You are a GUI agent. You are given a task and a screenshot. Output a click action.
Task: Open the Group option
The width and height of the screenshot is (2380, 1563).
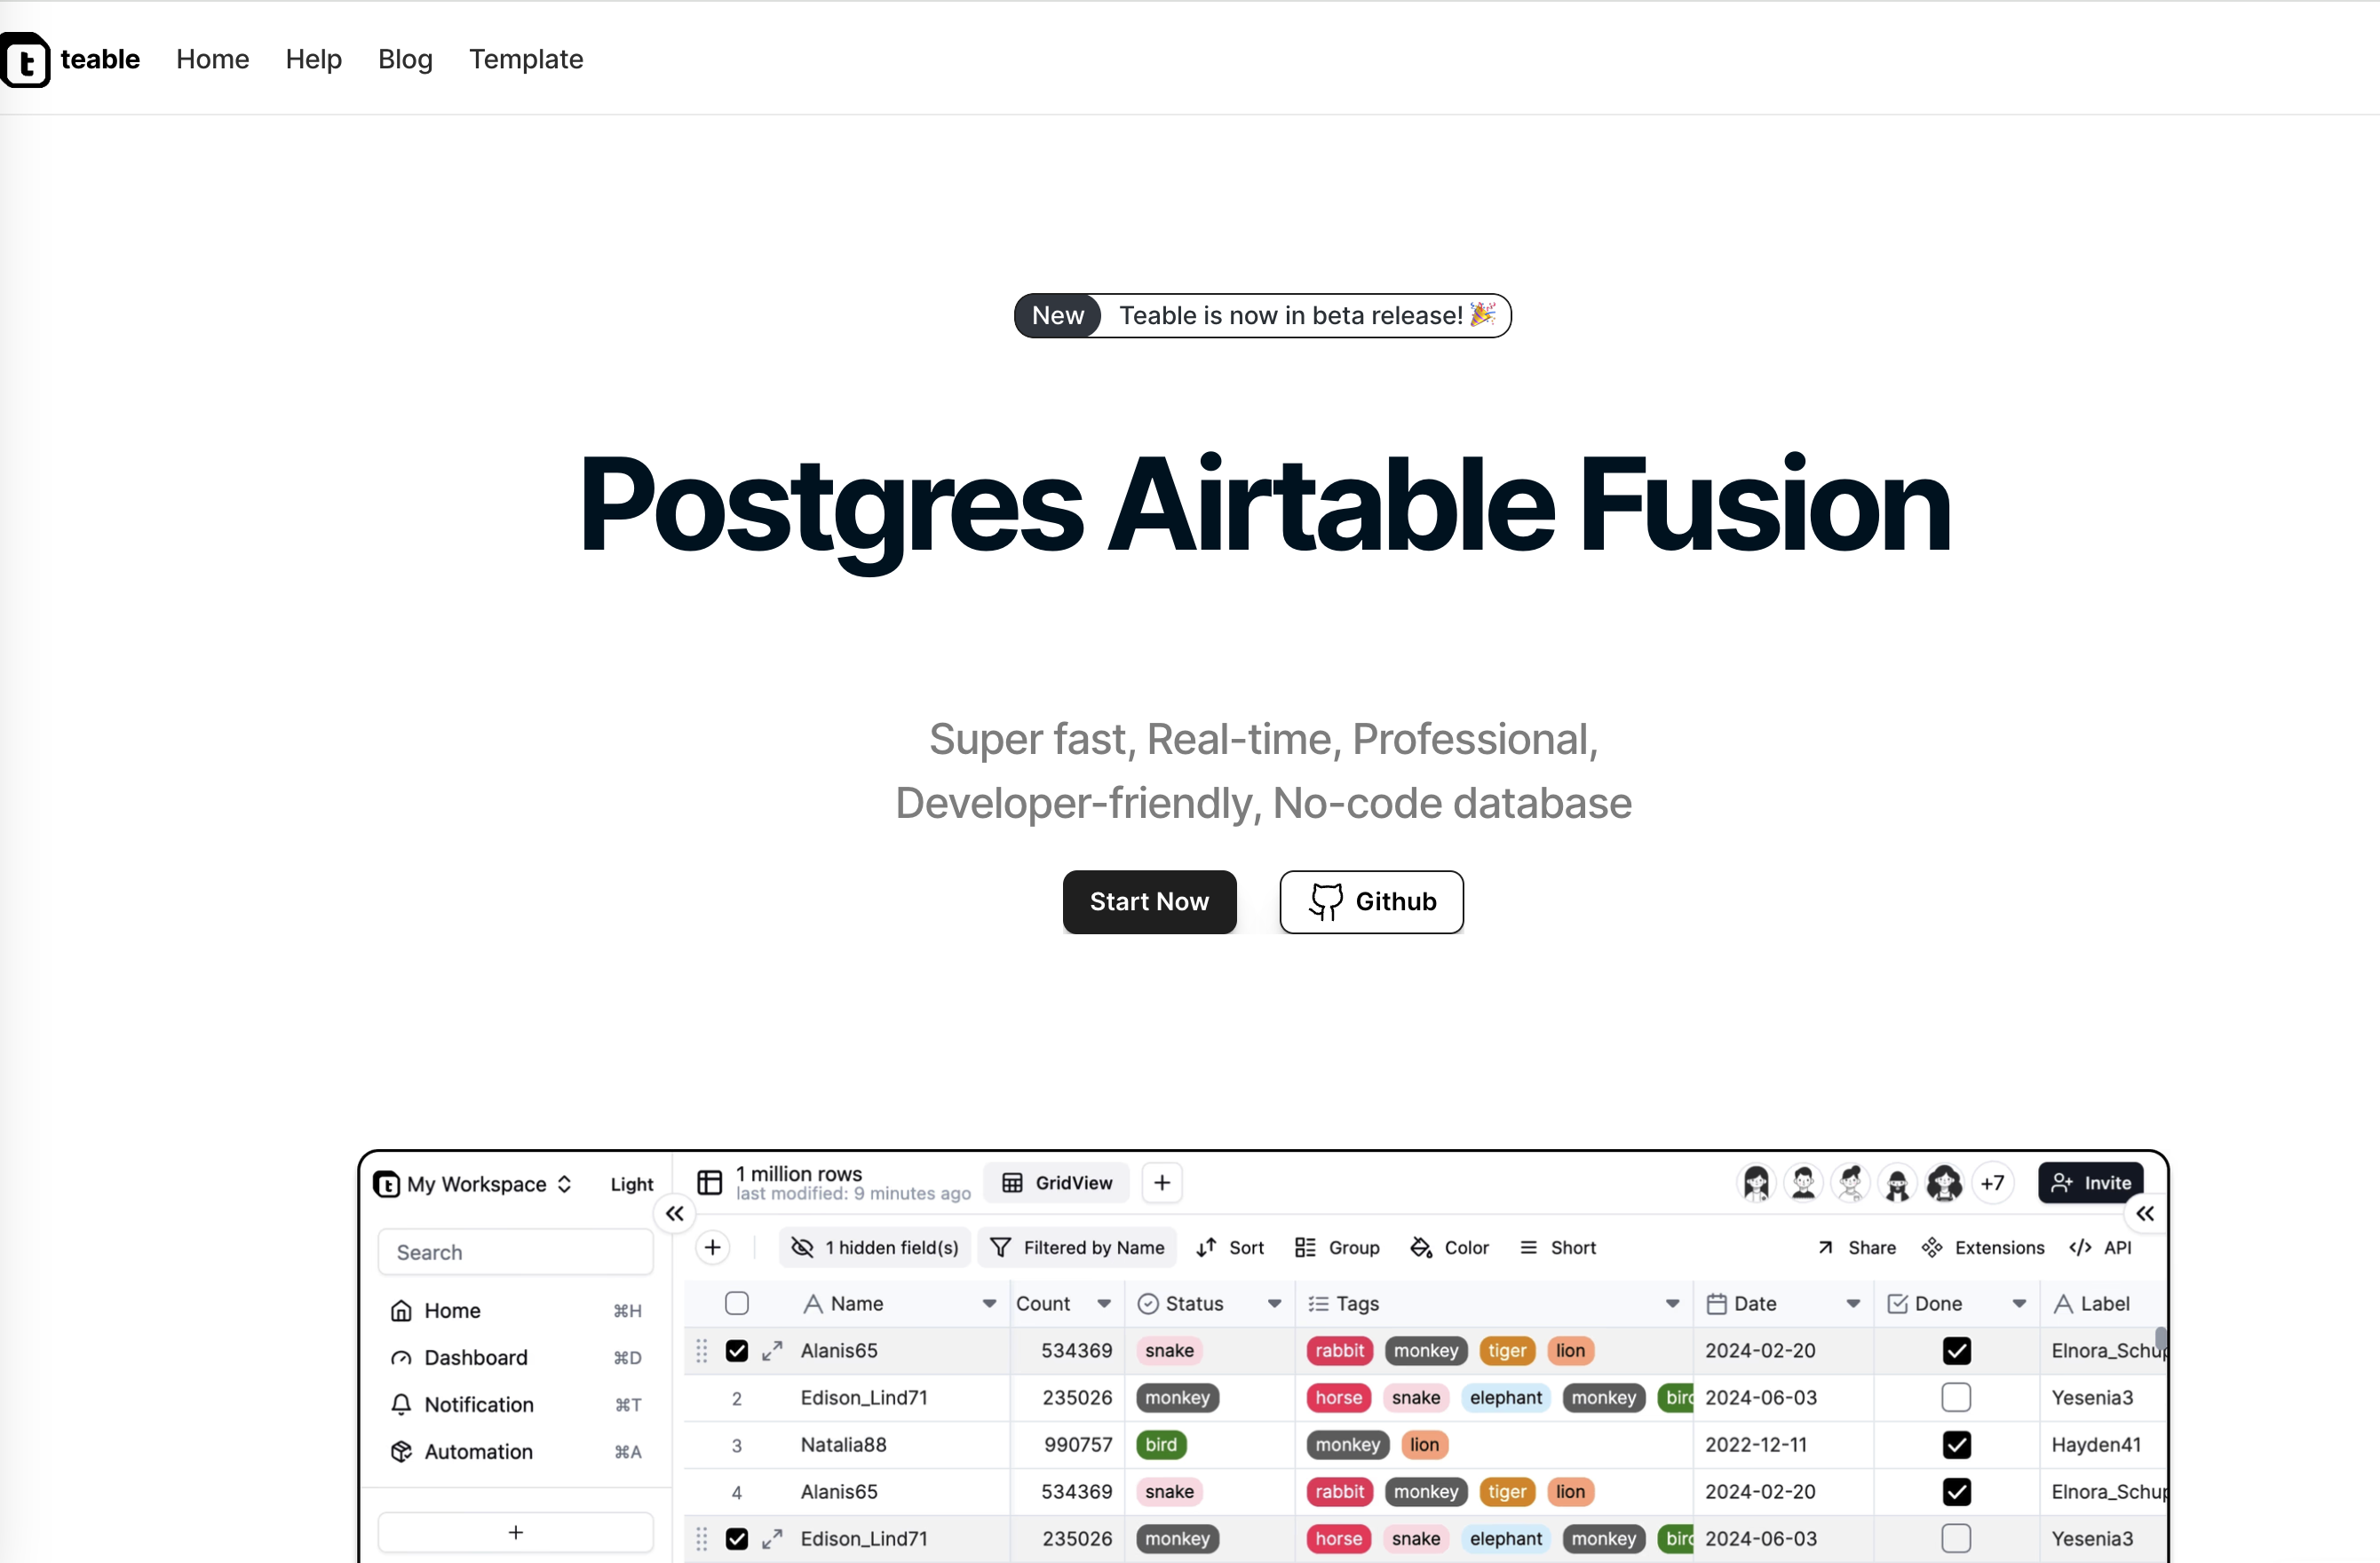1337,1247
